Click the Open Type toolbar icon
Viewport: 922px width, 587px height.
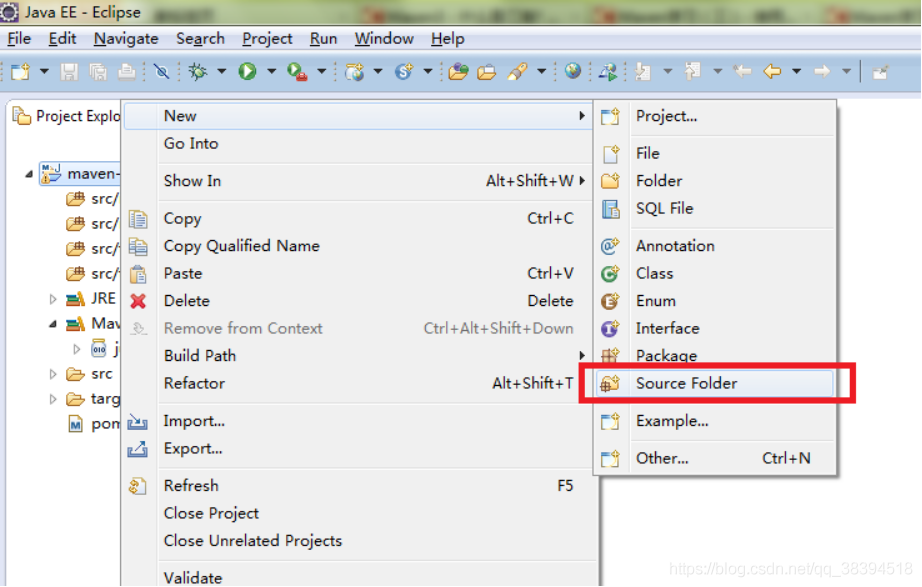[458, 72]
